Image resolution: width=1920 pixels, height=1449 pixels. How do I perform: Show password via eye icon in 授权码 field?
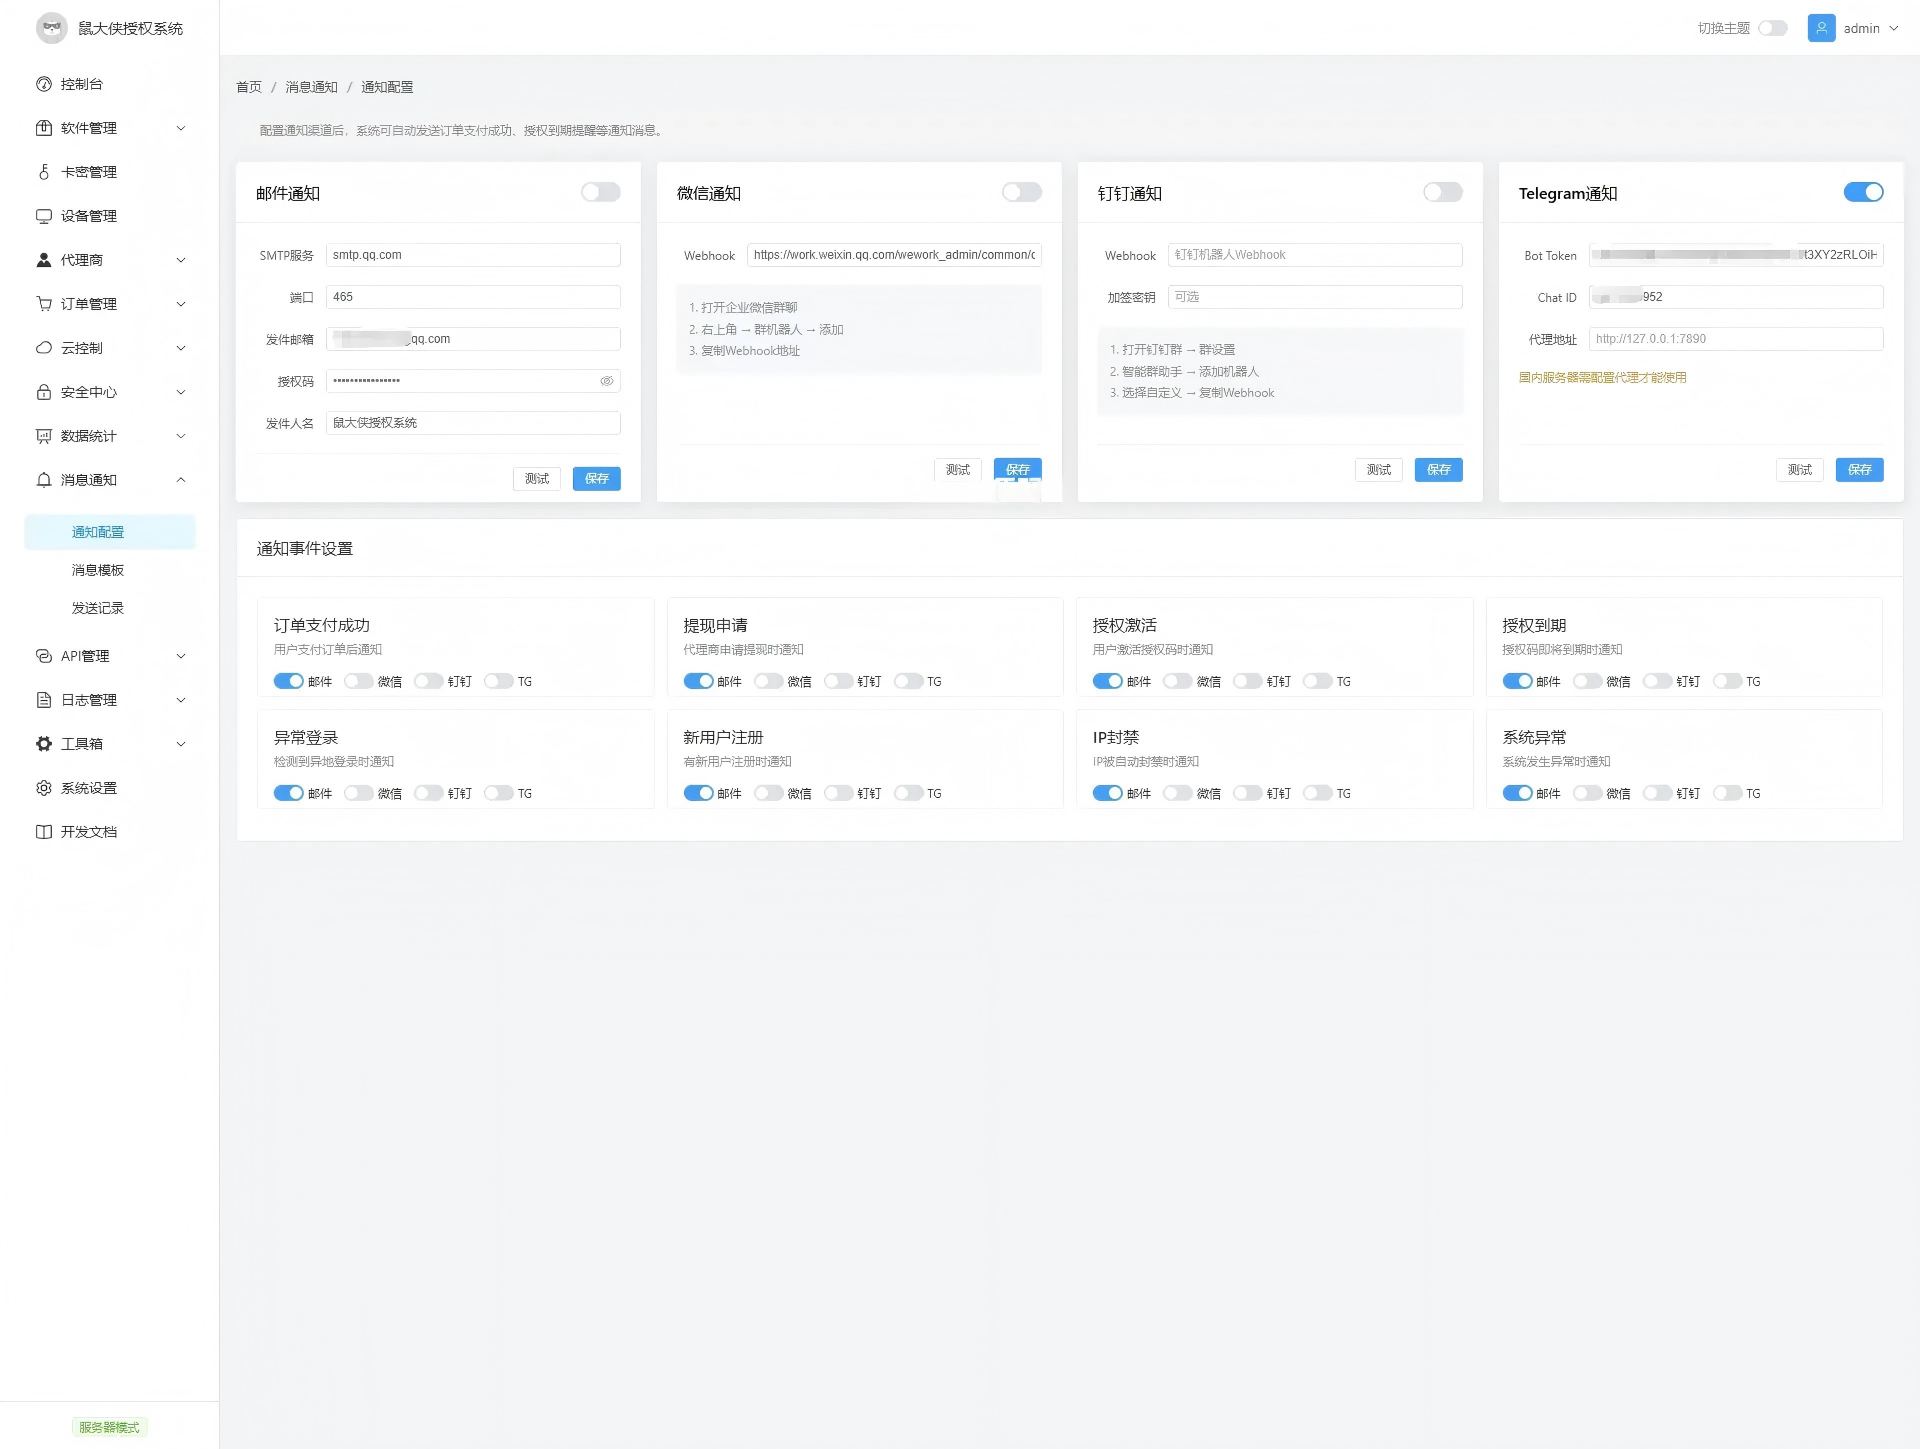click(606, 381)
